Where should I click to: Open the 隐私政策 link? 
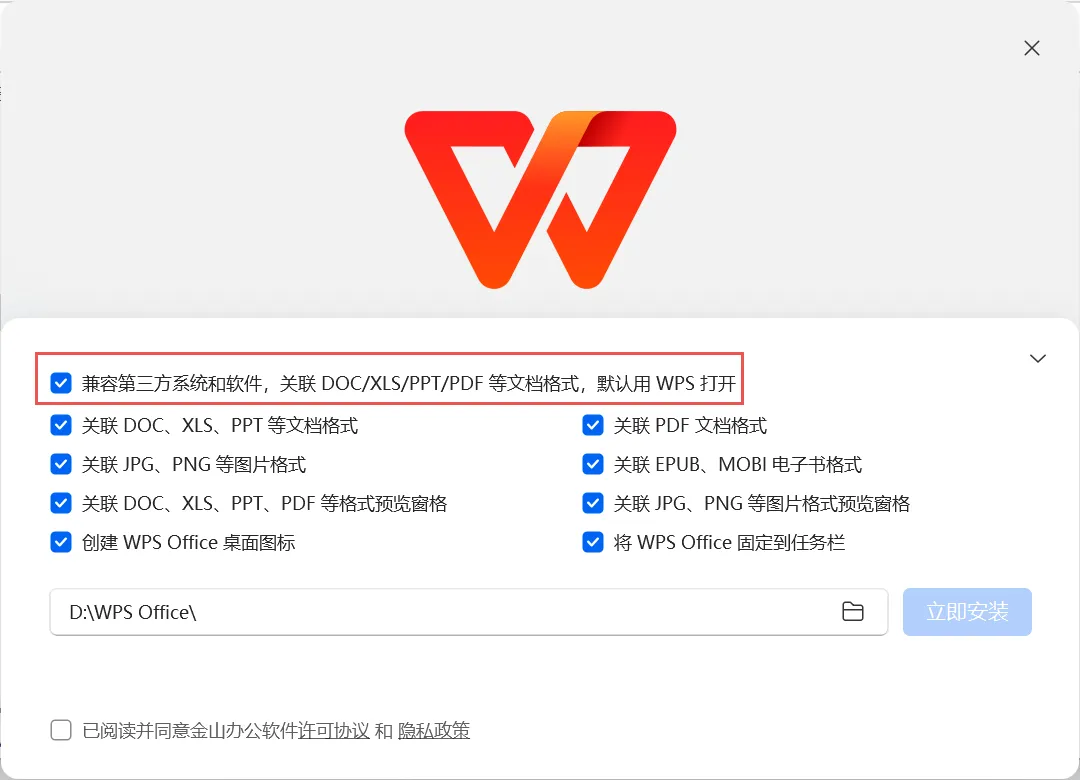(x=434, y=730)
